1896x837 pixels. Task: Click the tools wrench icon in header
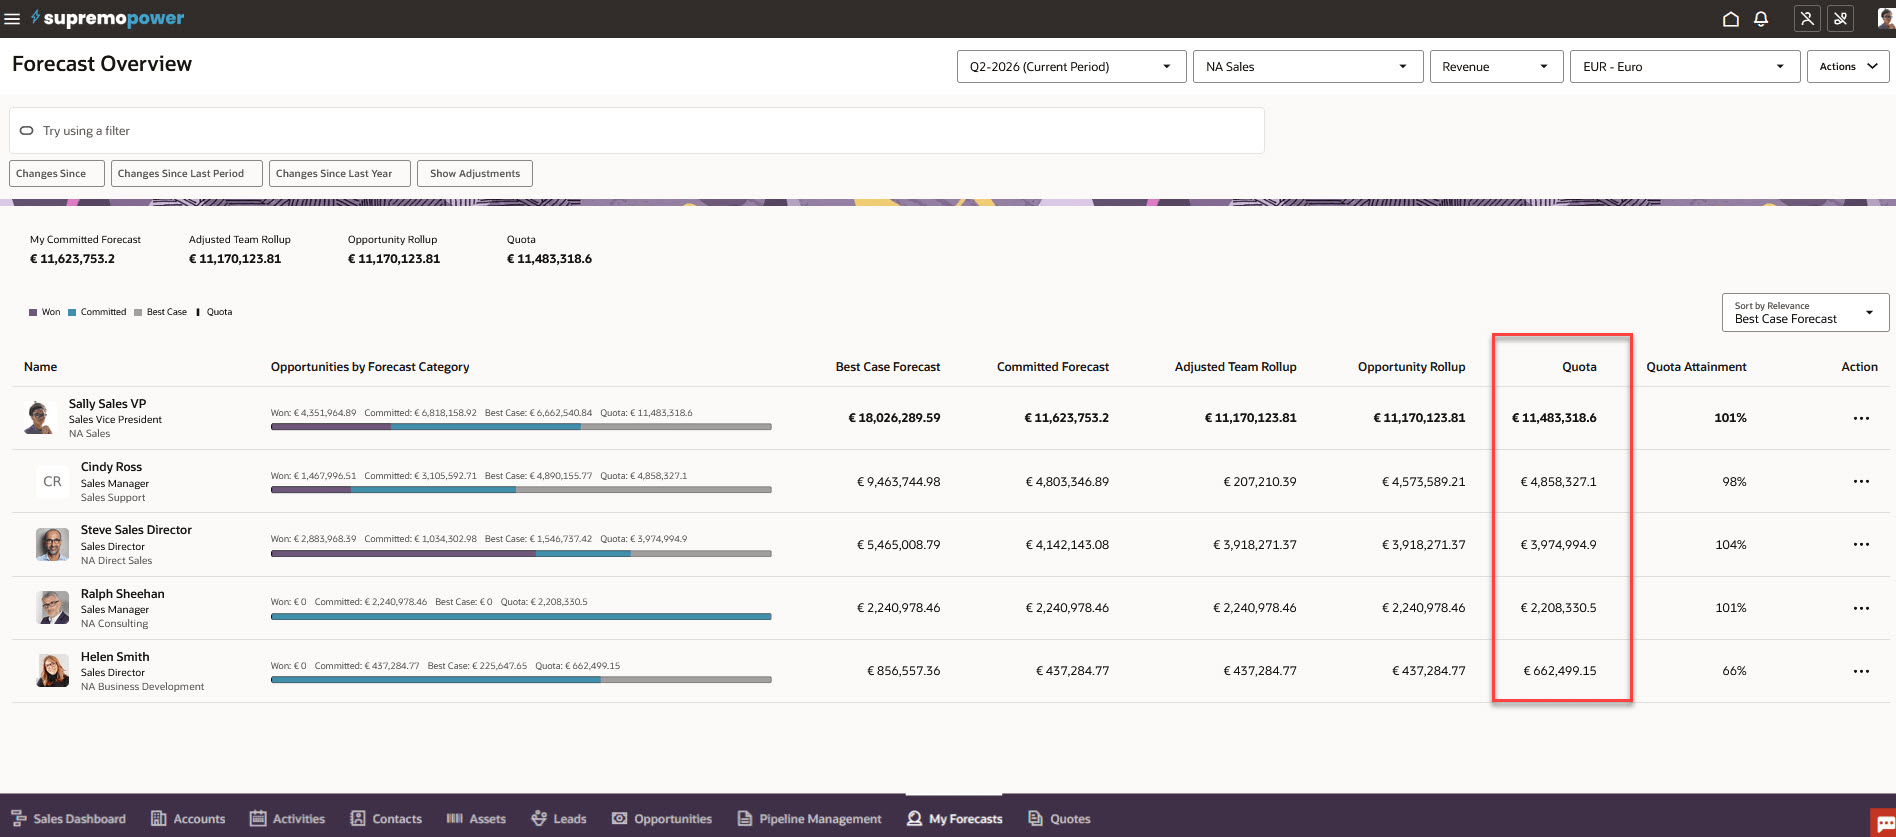pos(1840,19)
